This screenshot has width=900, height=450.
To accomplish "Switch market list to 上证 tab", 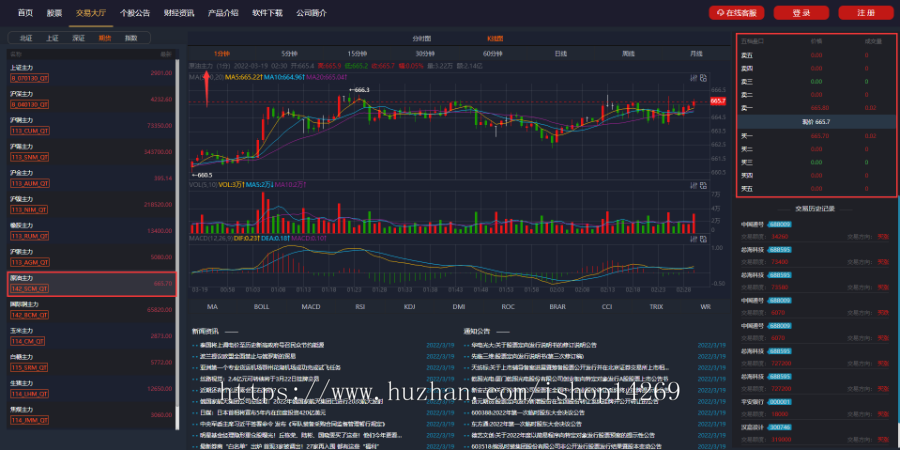I will coord(52,38).
